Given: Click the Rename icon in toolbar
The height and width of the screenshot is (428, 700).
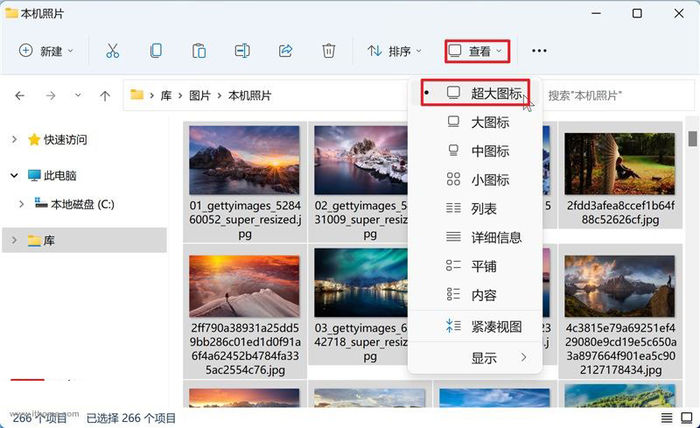Looking at the screenshot, I should click(242, 51).
